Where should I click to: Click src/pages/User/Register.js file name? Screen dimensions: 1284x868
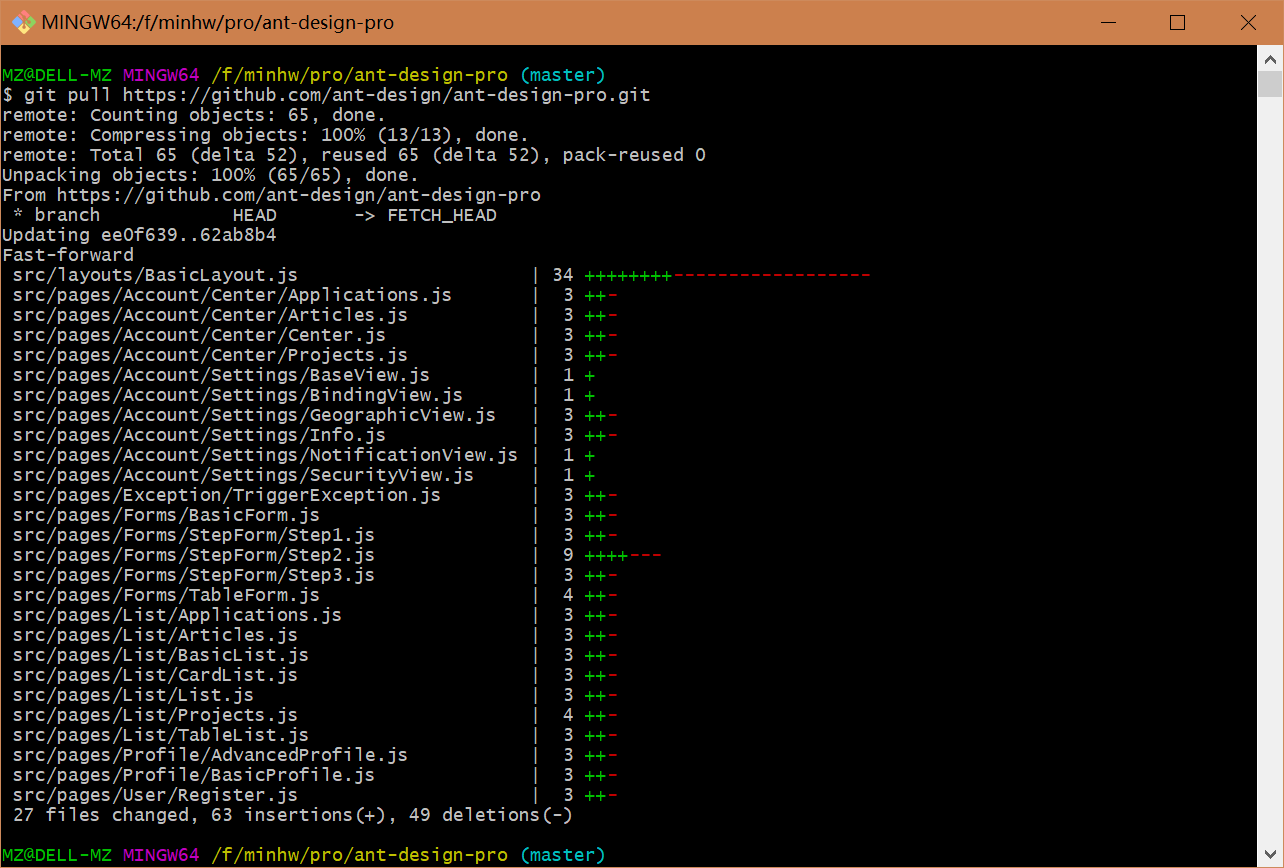pos(155,795)
